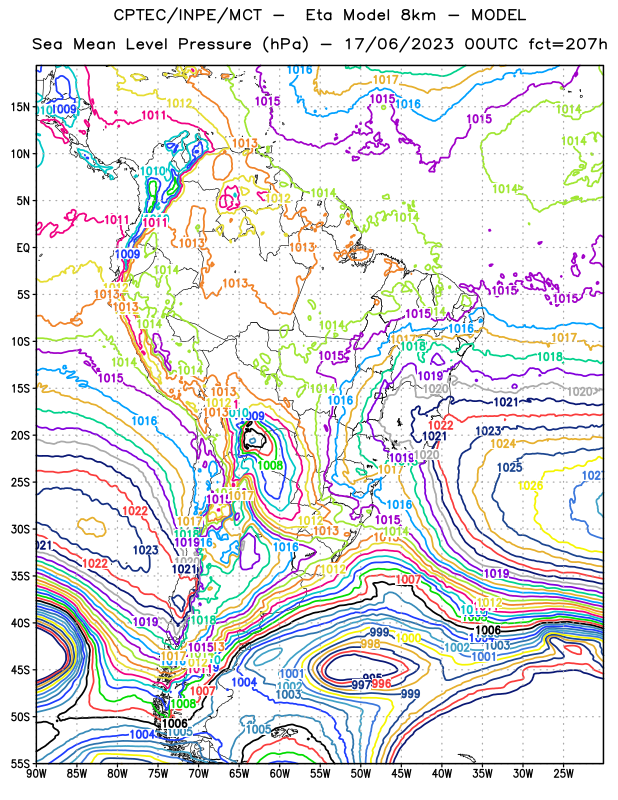This screenshot has height=800, width=618.
Task: Click the '00UTC' time text
Action: point(492,44)
